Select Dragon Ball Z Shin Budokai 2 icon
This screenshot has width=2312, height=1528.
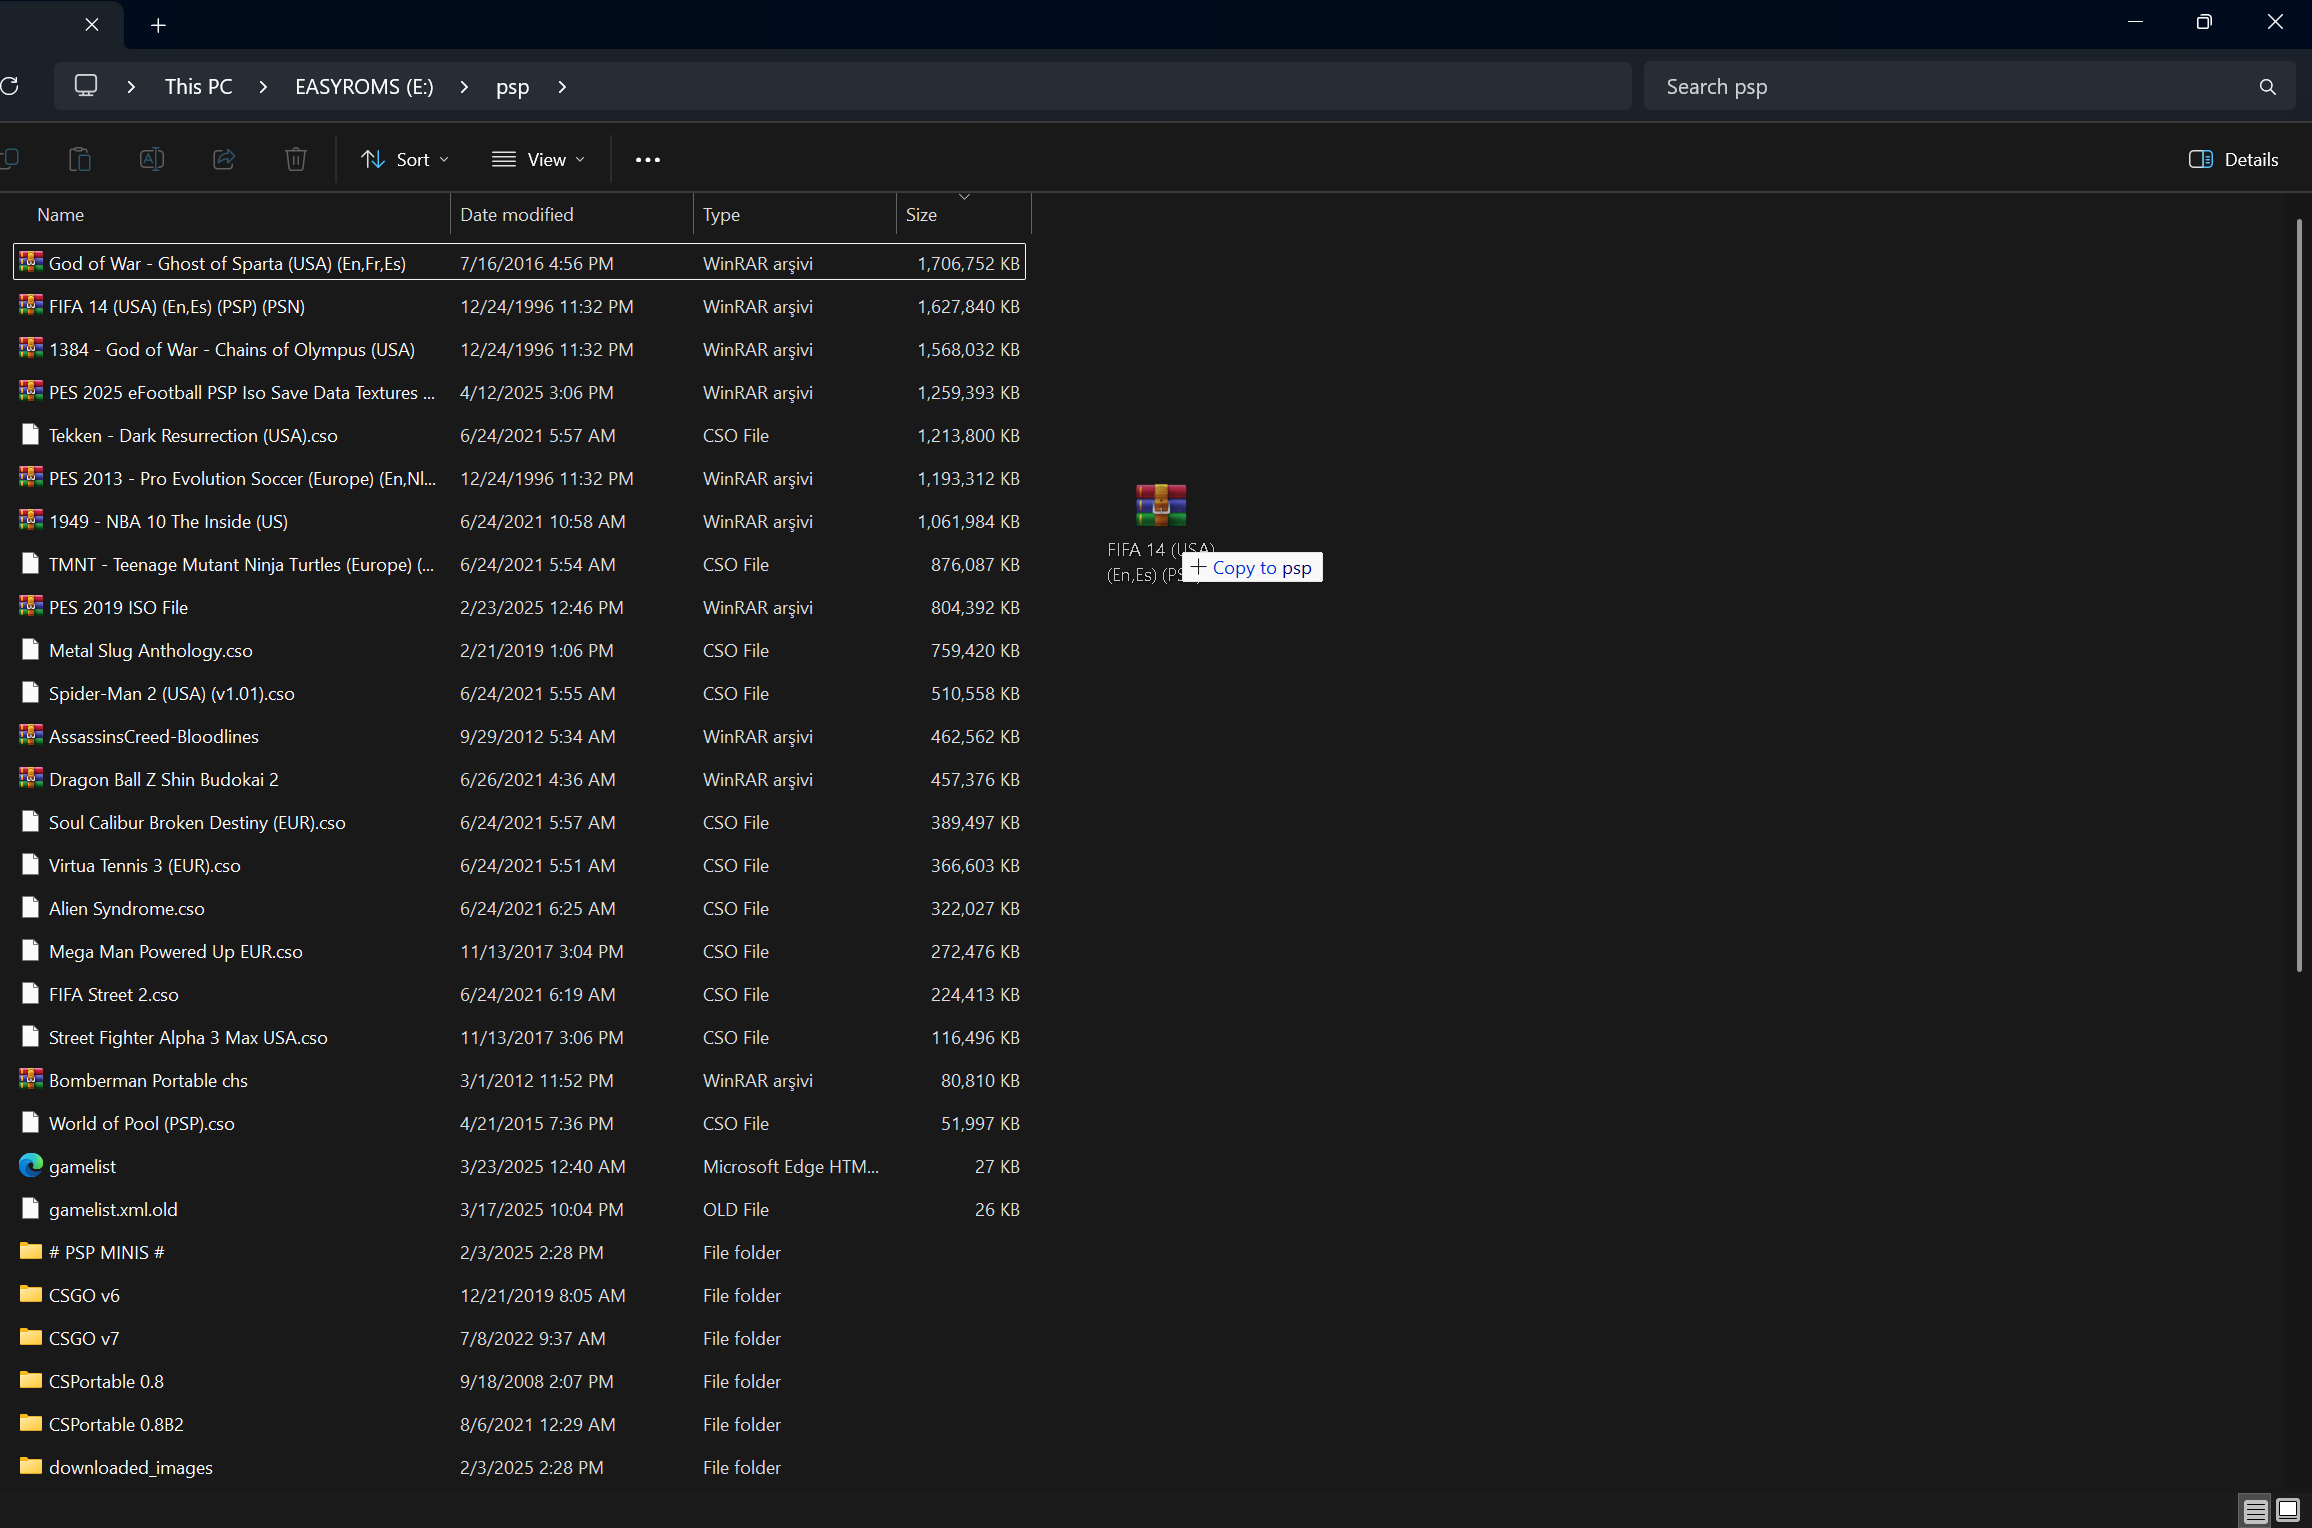31,779
